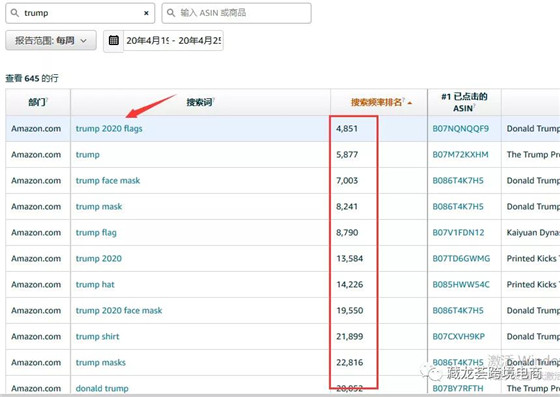Focus the ASIN or product input field
This screenshot has height=397, width=560.
point(236,13)
